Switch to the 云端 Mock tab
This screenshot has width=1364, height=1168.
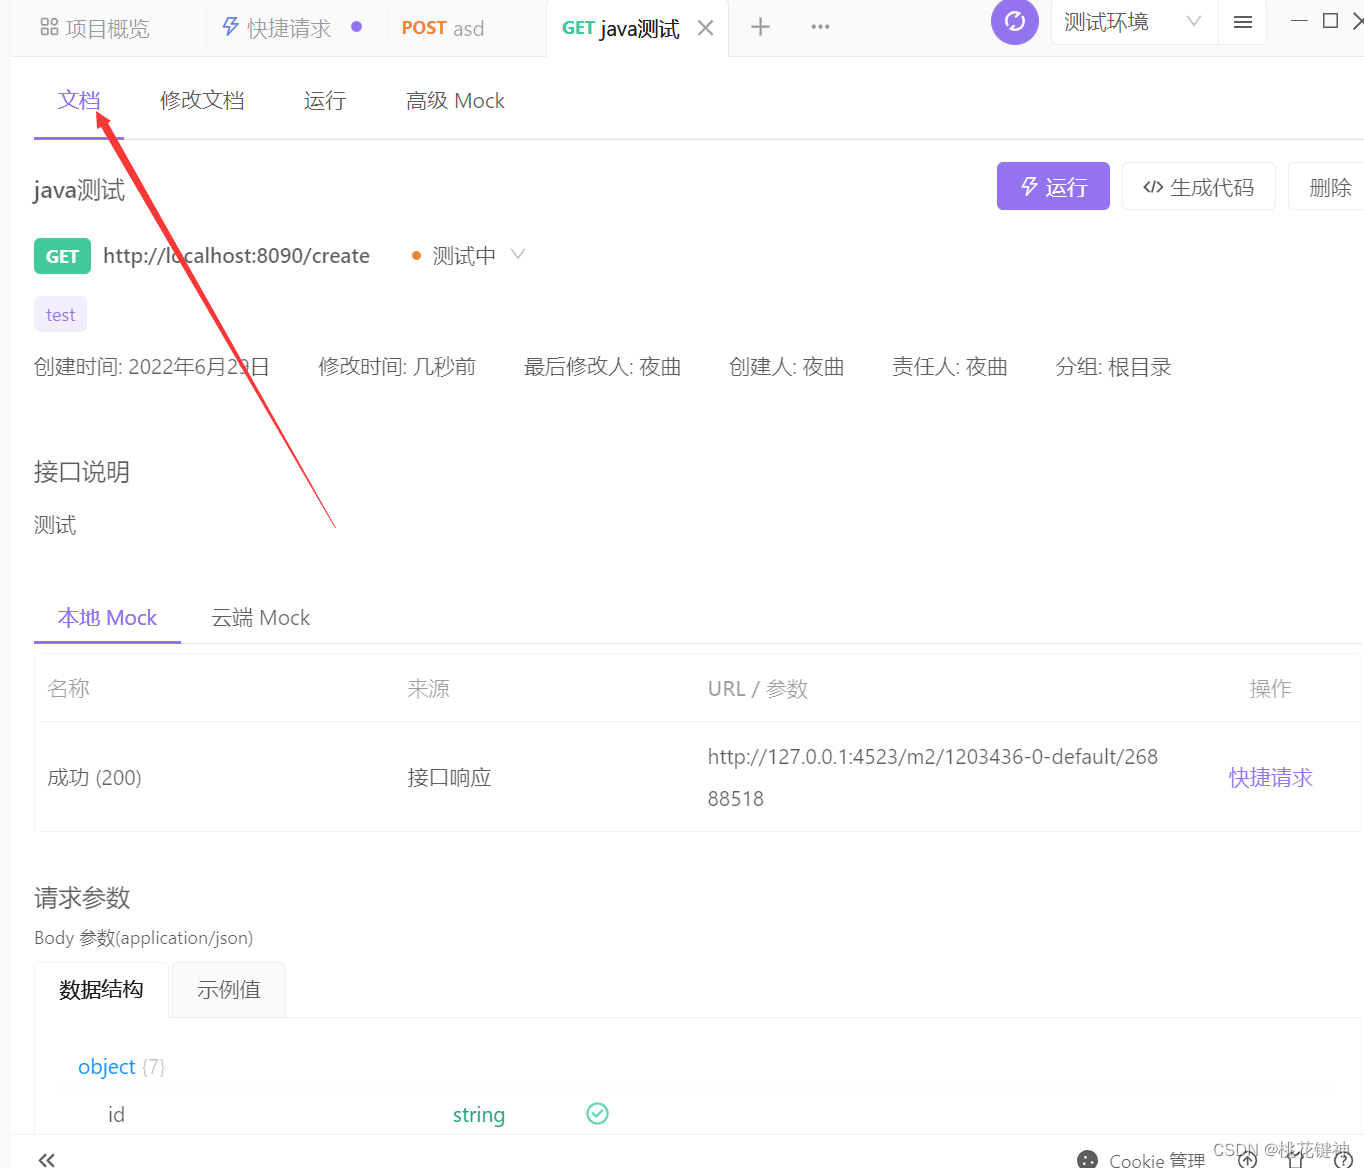pos(261,618)
